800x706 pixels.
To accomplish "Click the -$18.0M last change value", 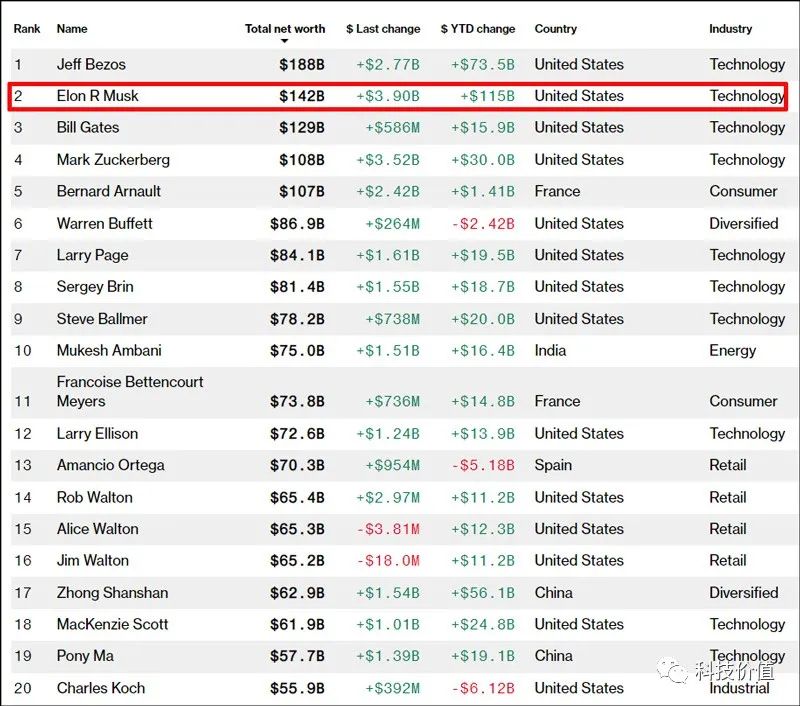I will coord(388,561).
